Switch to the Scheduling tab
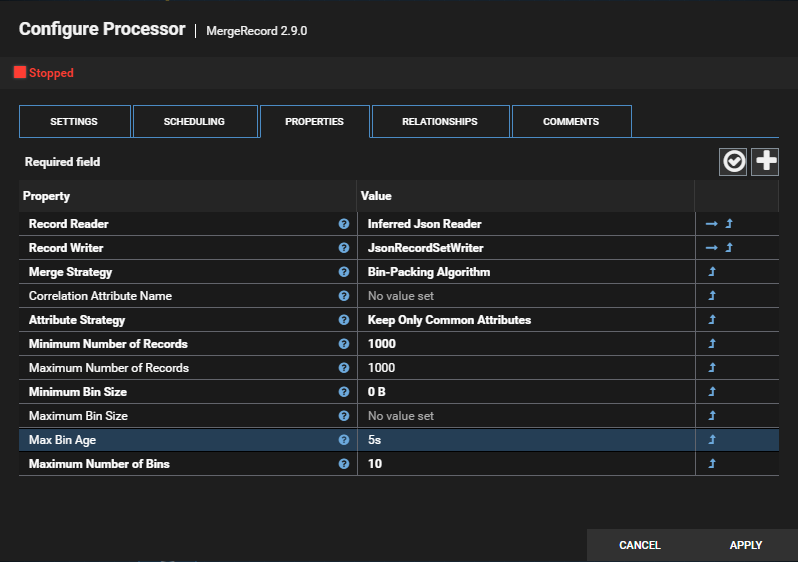The width and height of the screenshot is (798, 562). click(195, 122)
